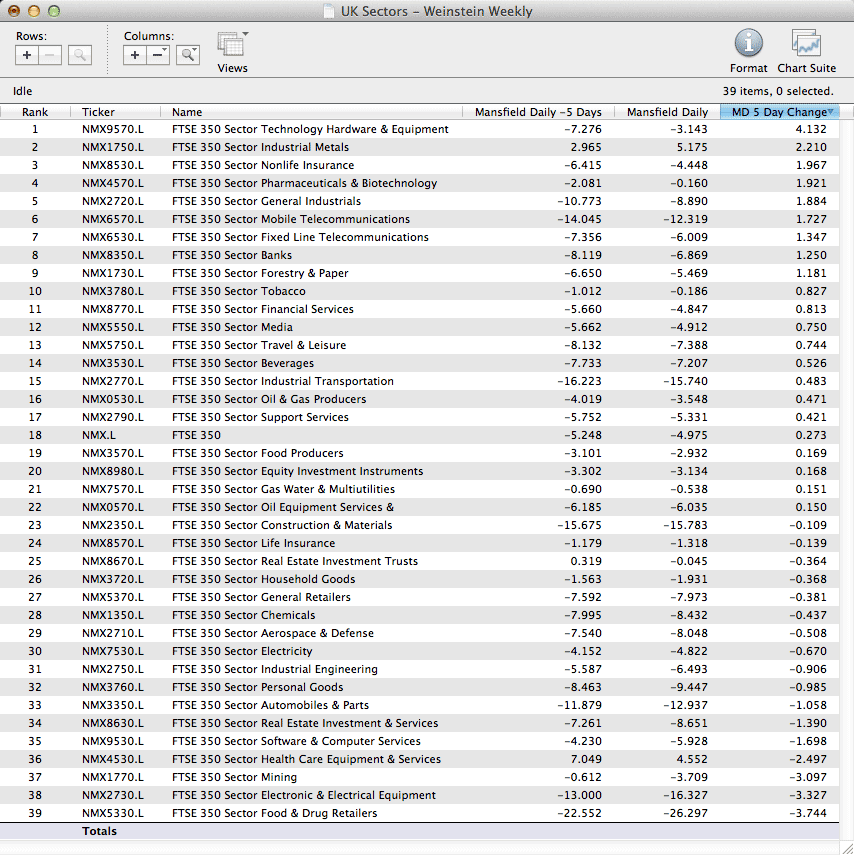The image size is (854, 855).
Task: Open the Columns search magnifier dropdown
Action: coord(188,55)
